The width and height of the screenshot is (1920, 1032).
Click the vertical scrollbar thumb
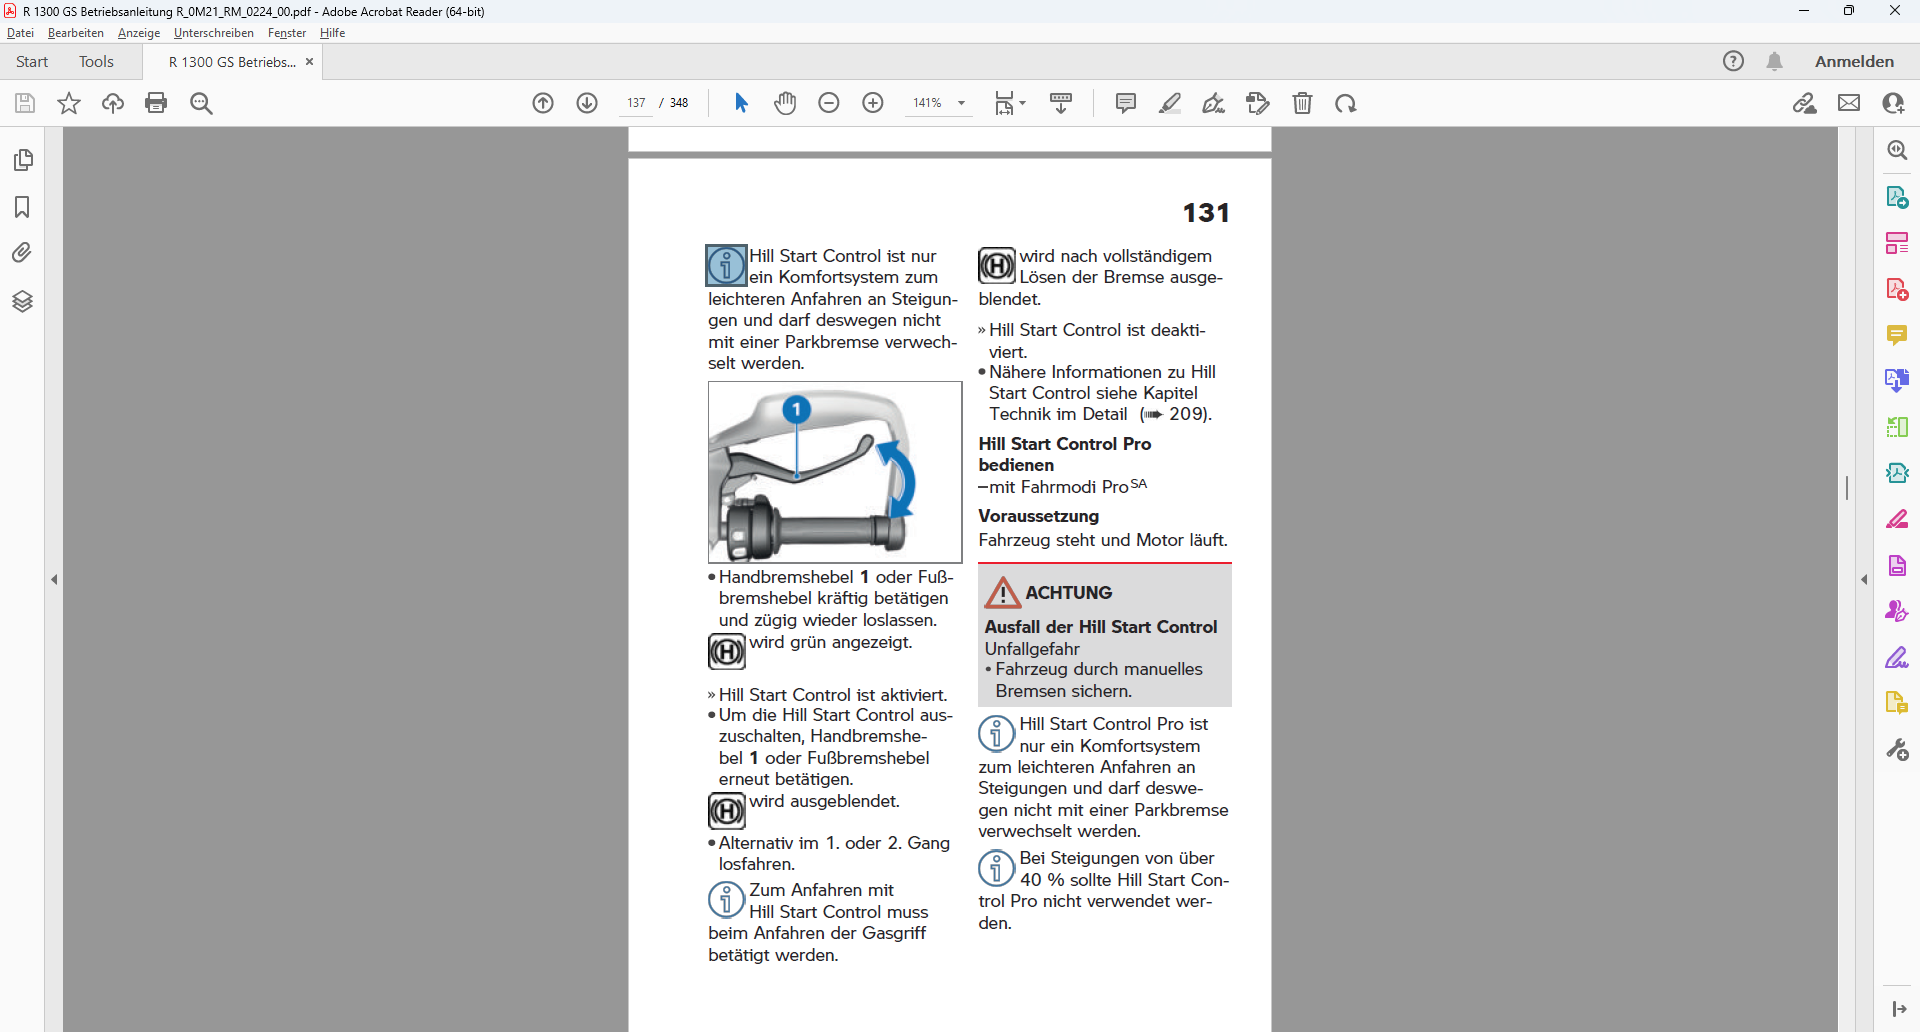coord(1847,487)
